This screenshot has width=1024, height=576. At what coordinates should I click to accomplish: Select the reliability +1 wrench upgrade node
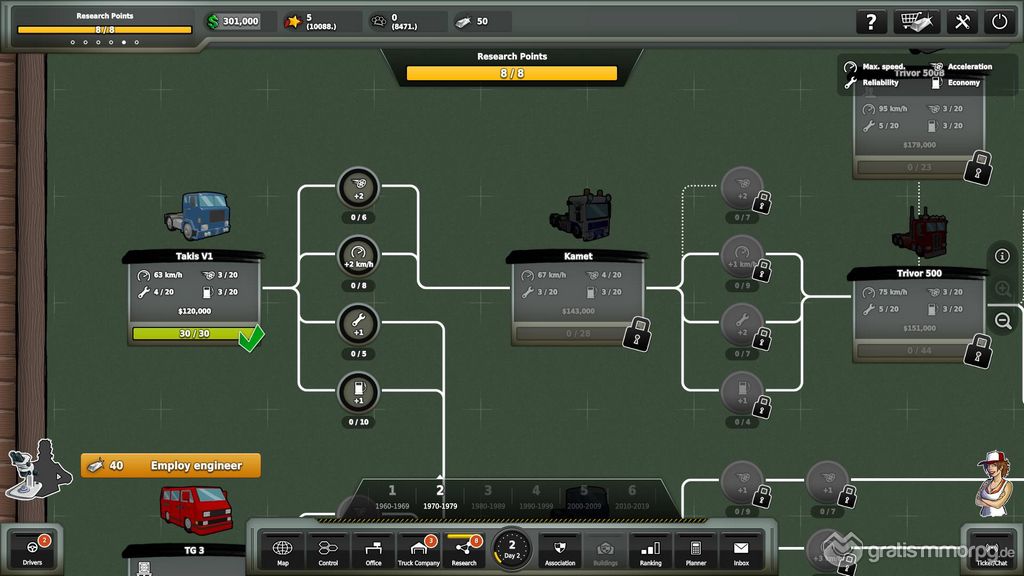coord(358,324)
